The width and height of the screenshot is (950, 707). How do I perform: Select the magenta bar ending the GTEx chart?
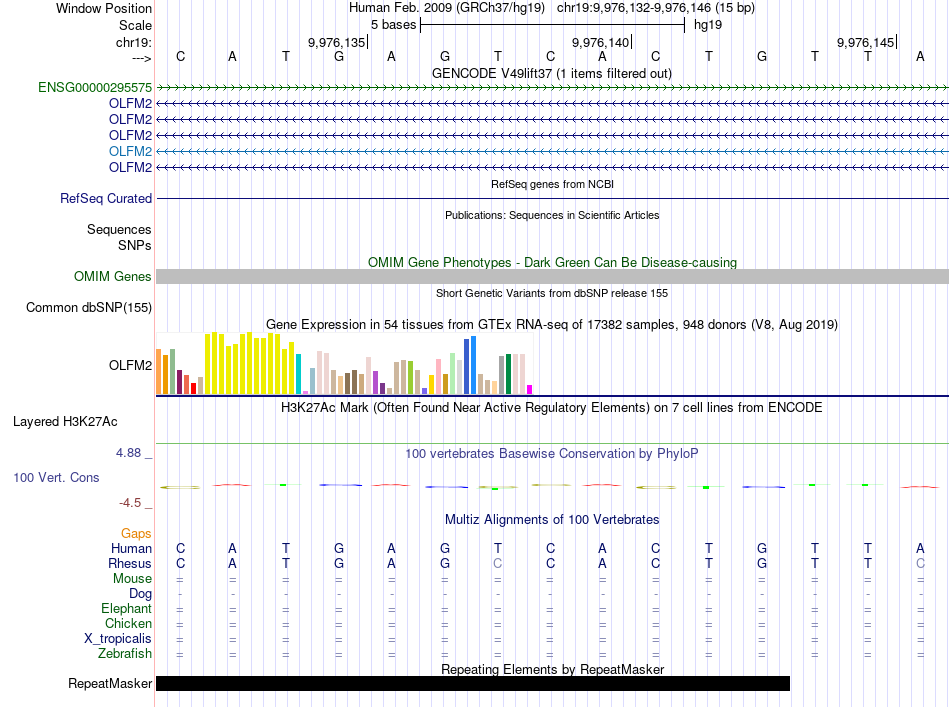pos(530,390)
